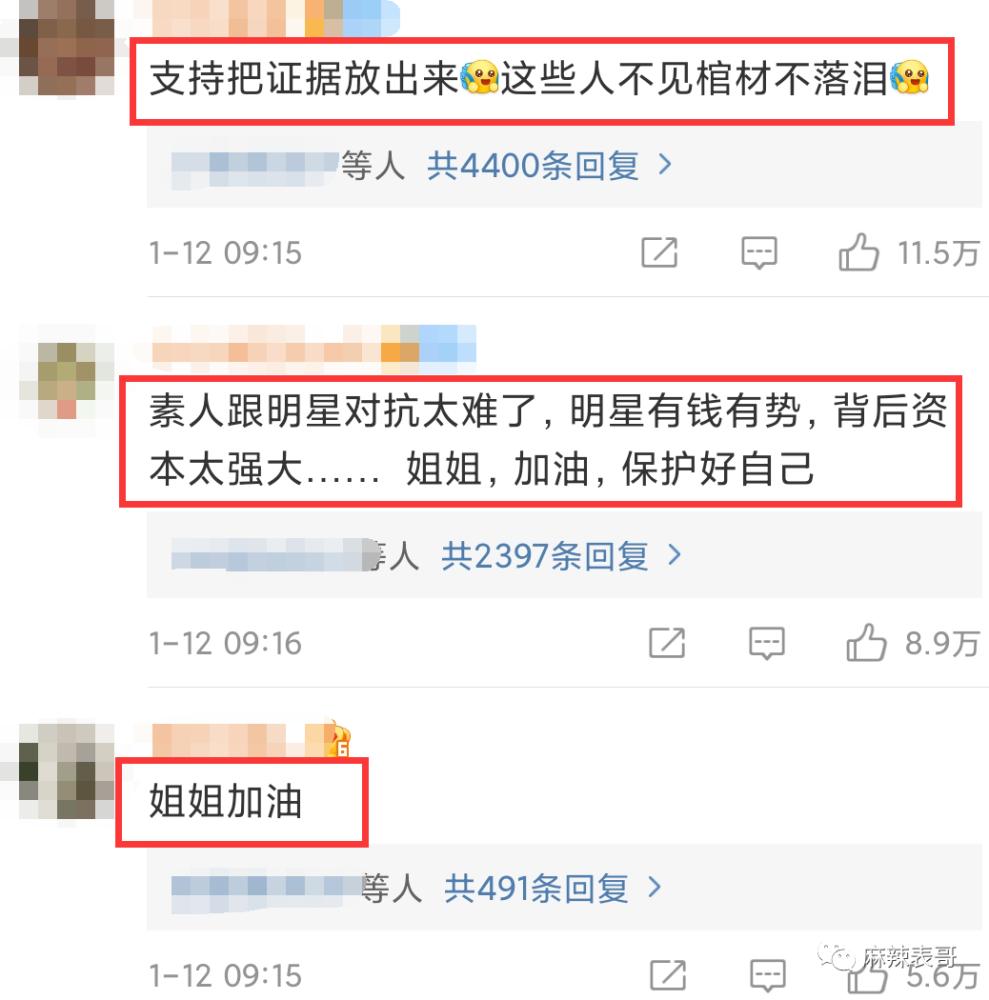Tap the reply bubble icon on the 11.5万 comment
989x1000 pixels.
759,253
